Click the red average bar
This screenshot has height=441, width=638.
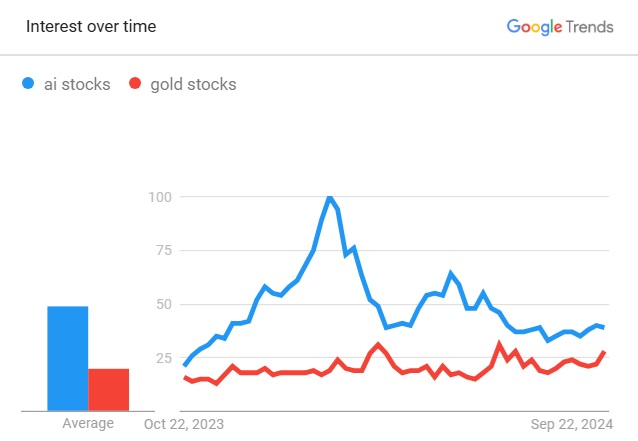(109, 389)
